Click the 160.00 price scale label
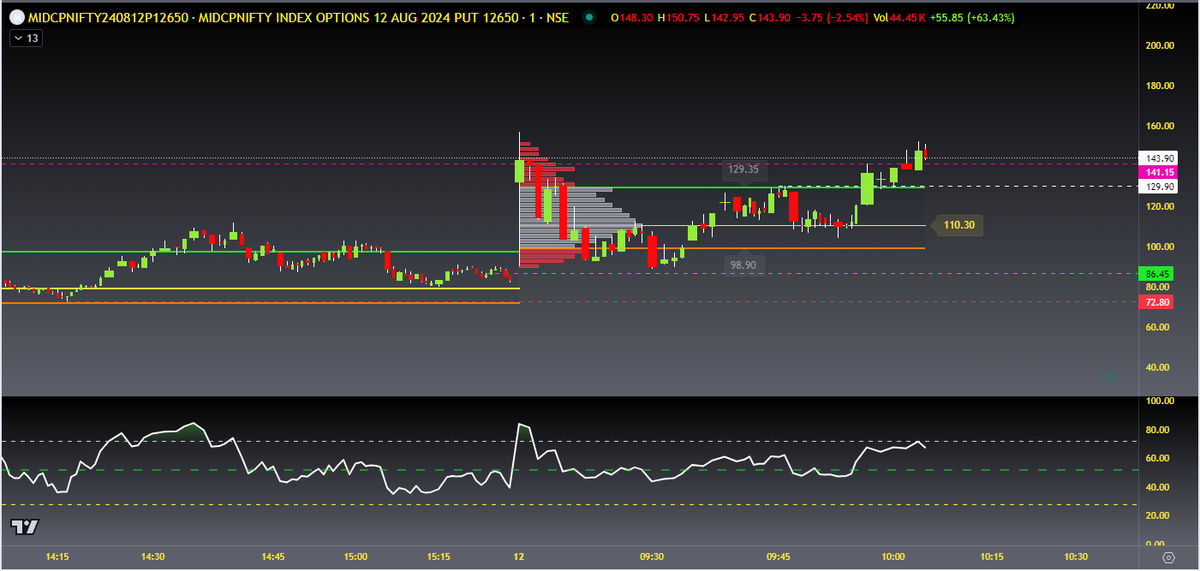Screen dimensions: 1200x571 point(1160,126)
